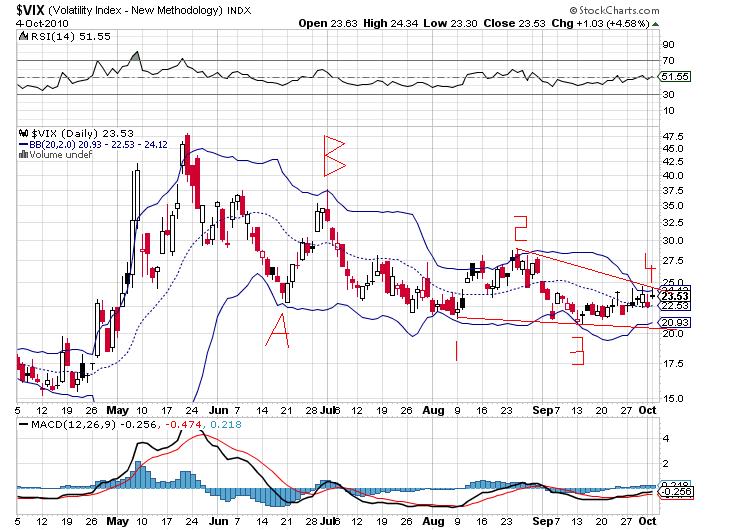Viewport: 756px width, 530px height.
Task: Click the $VIX (Daily) 23.53 legend text
Action: pos(82,134)
